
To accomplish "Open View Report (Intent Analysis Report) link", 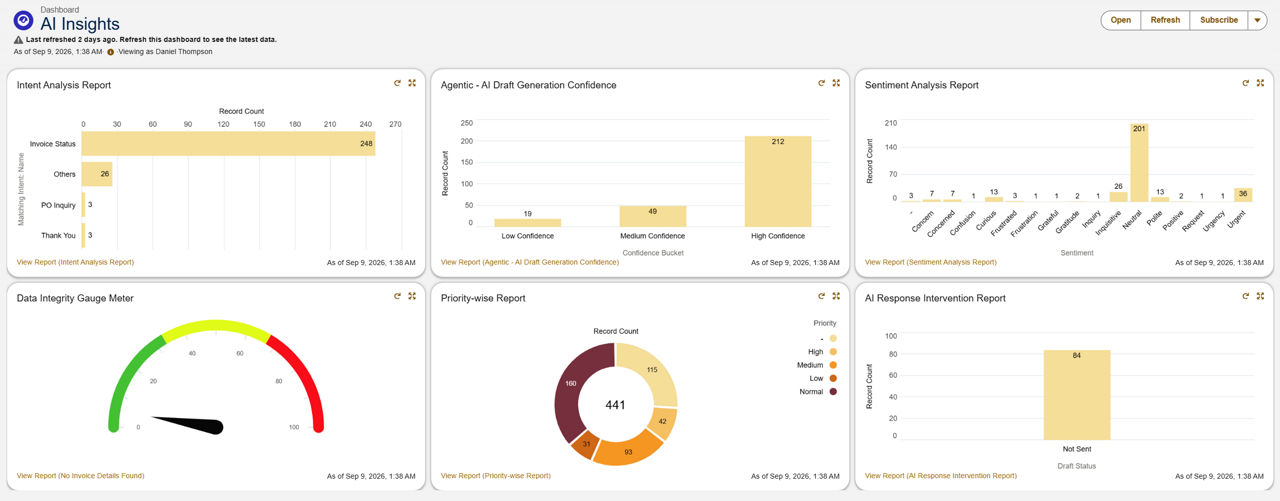I will pyautogui.click(x=75, y=262).
